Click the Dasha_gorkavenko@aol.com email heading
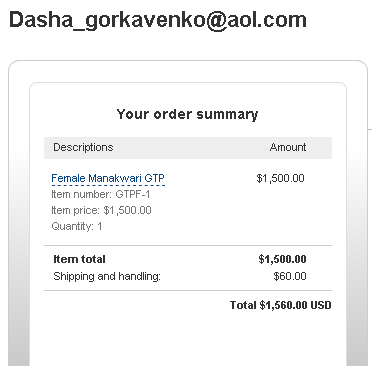Viewport: 372px width, 366px height. [x=158, y=20]
